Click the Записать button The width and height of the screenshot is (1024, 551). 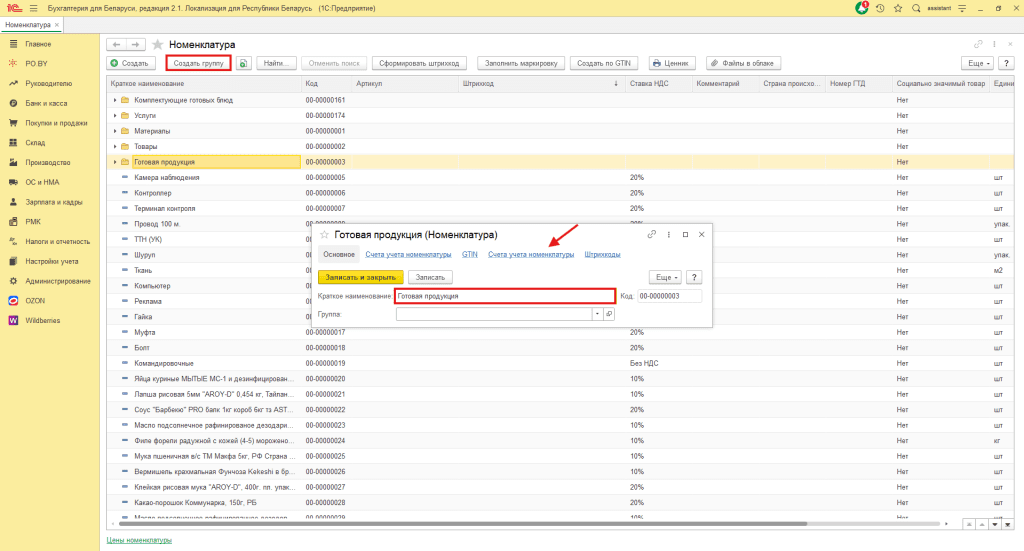click(430, 277)
